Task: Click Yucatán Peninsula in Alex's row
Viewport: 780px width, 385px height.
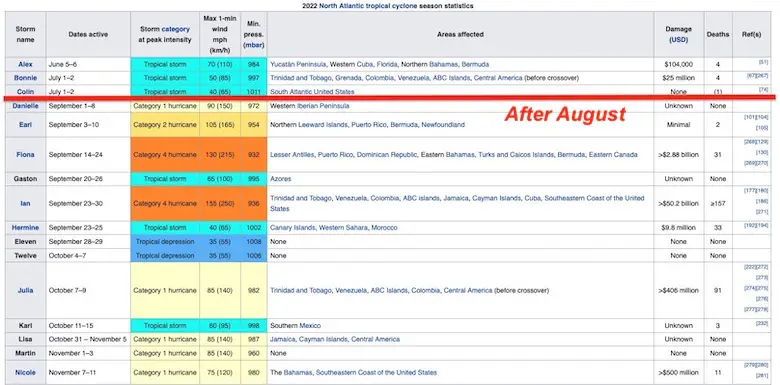Action: 298,64
